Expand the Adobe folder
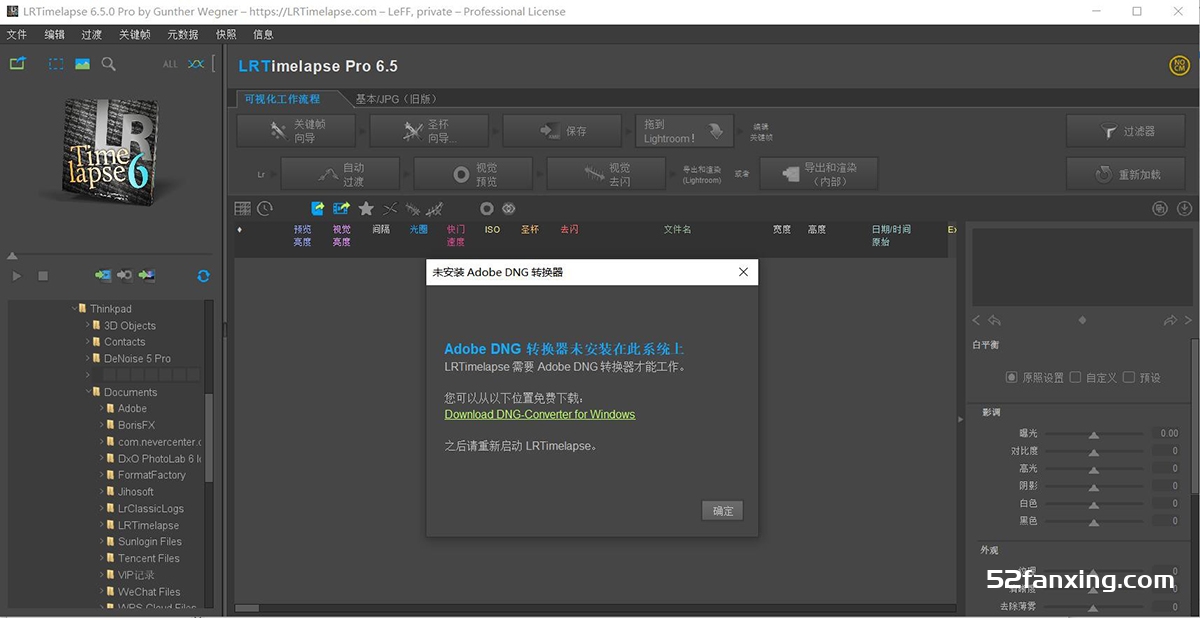 [102, 408]
